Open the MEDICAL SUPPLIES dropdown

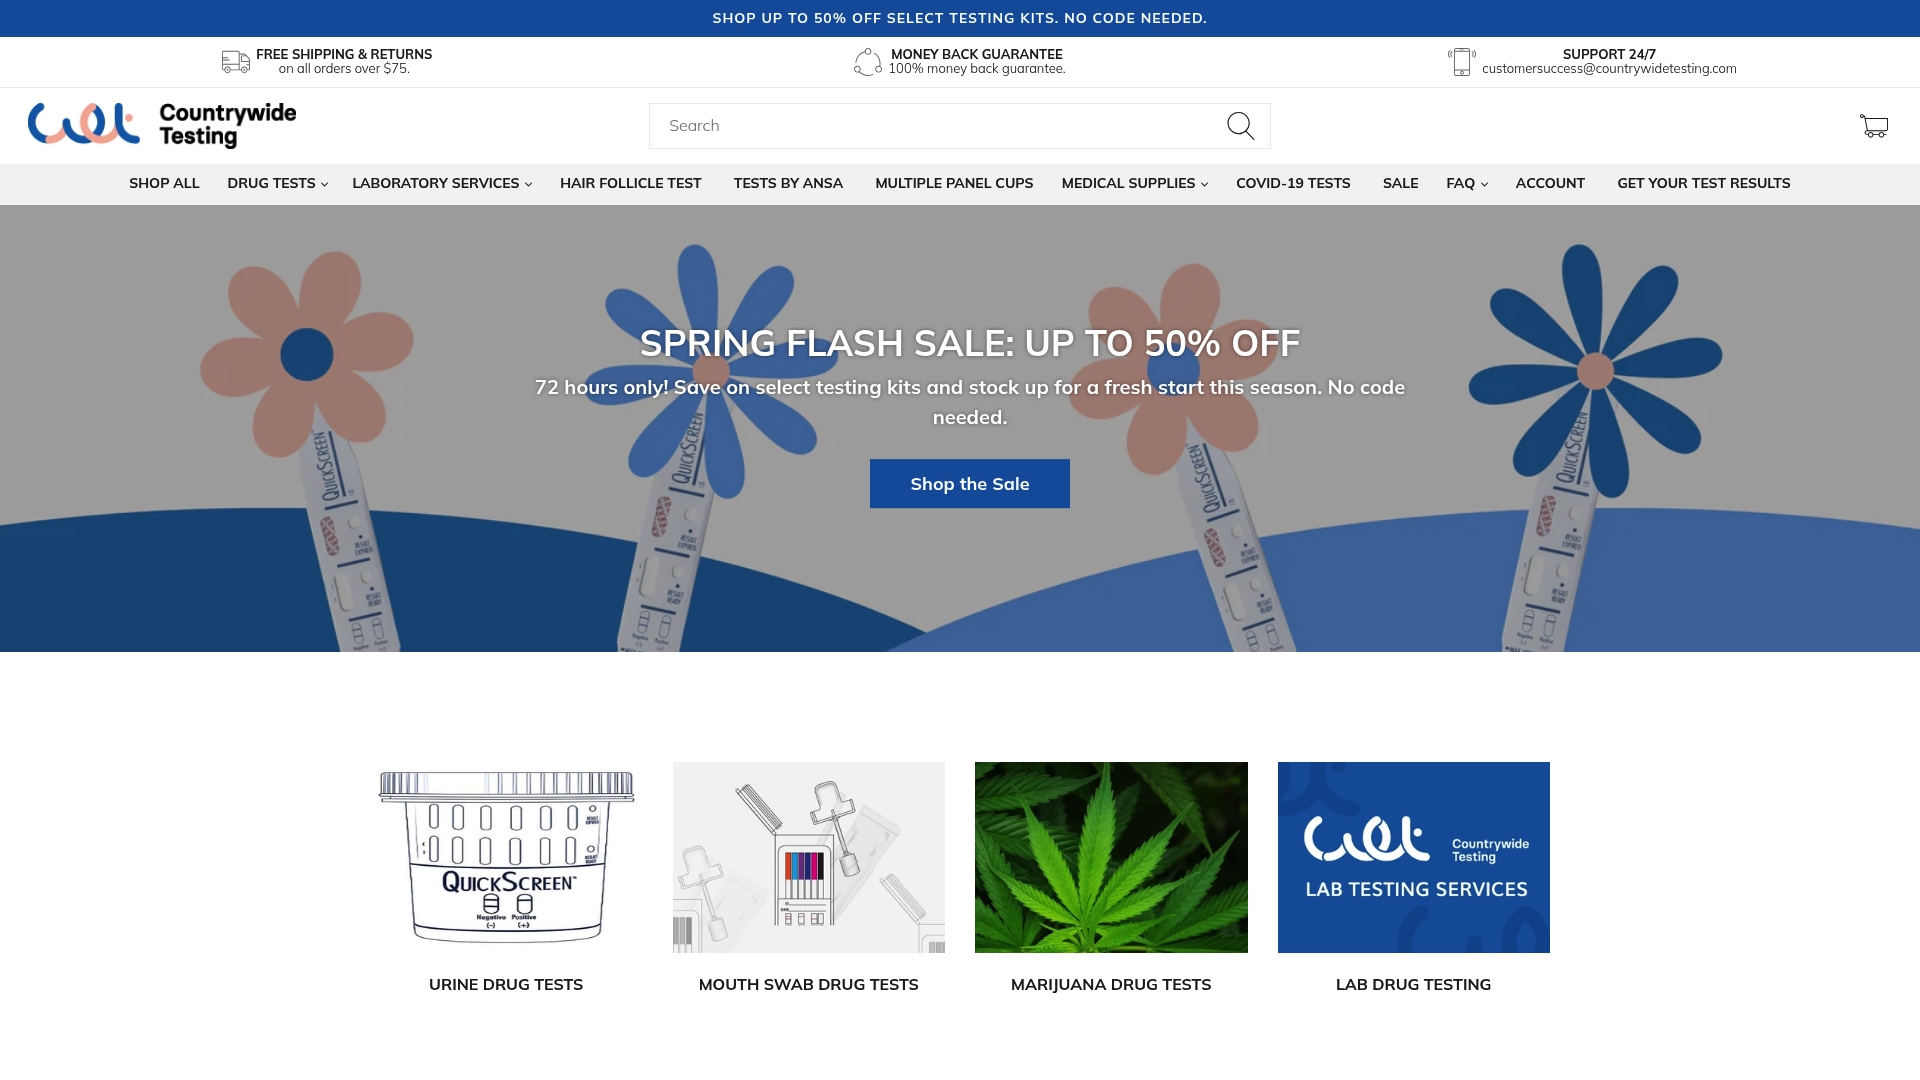(1133, 183)
